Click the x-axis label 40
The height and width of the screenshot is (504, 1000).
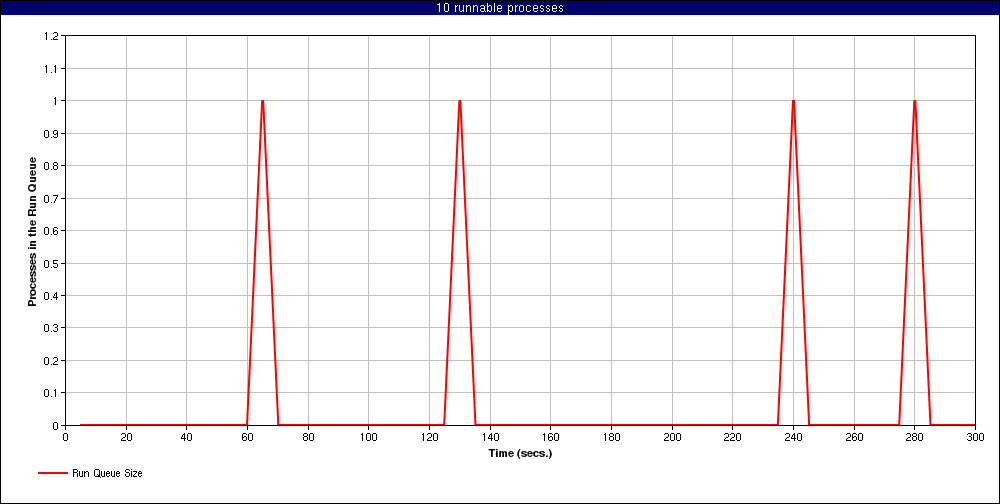(187, 437)
